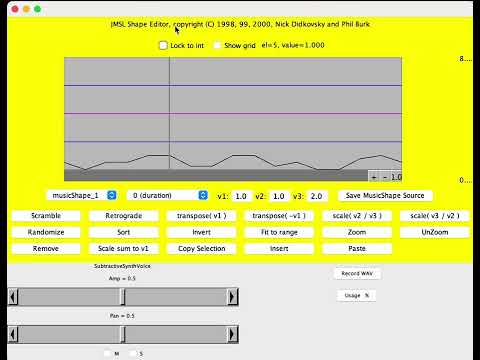Tick the S checkbox below Pan slider
This screenshot has width=480, height=360.
click(x=133, y=353)
